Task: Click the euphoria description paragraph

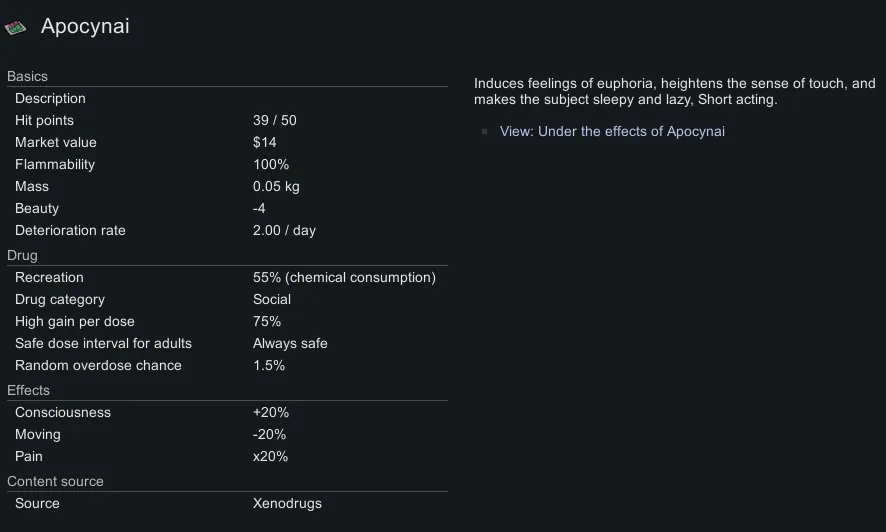Action: (674, 92)
